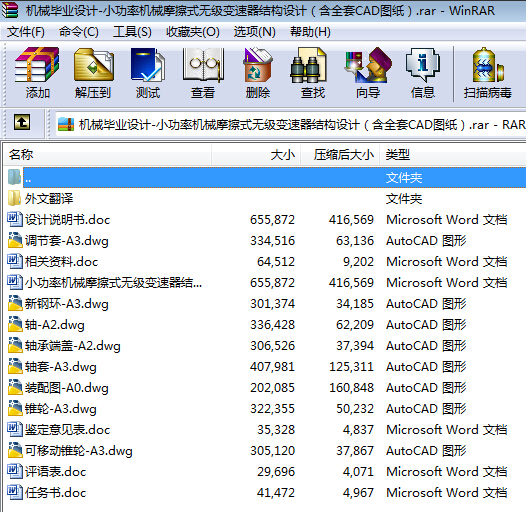This screenshot has width=526, height=512.
Task: Open the View (查看) toolbar icon
Action: [203, 65]
